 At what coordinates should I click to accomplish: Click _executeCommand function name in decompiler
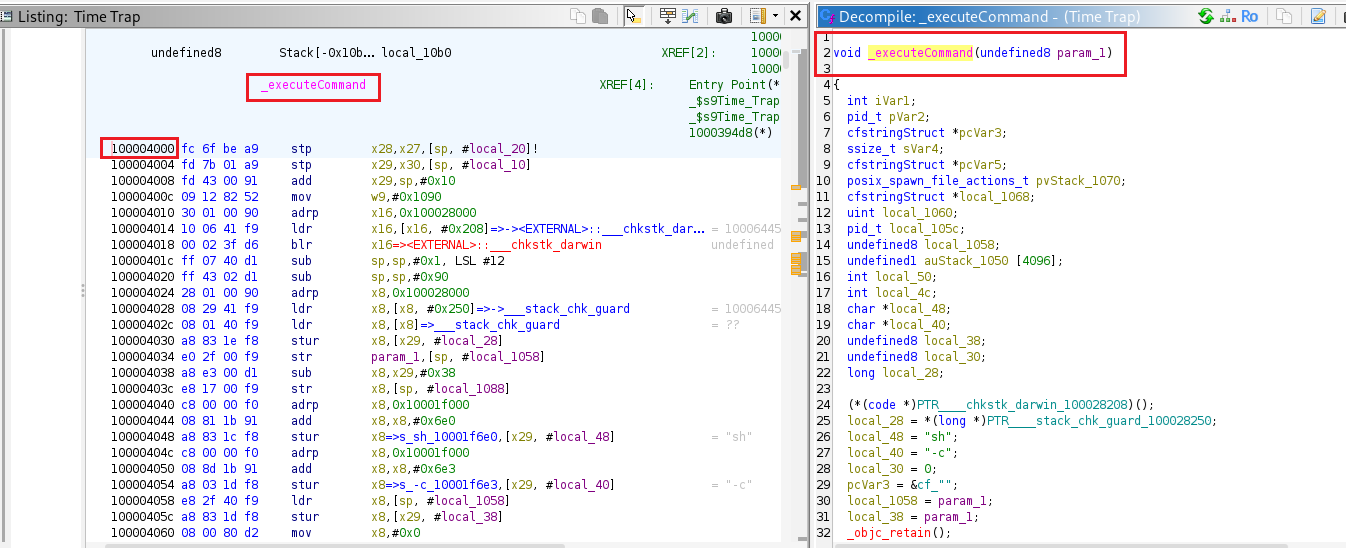[920, 52]
